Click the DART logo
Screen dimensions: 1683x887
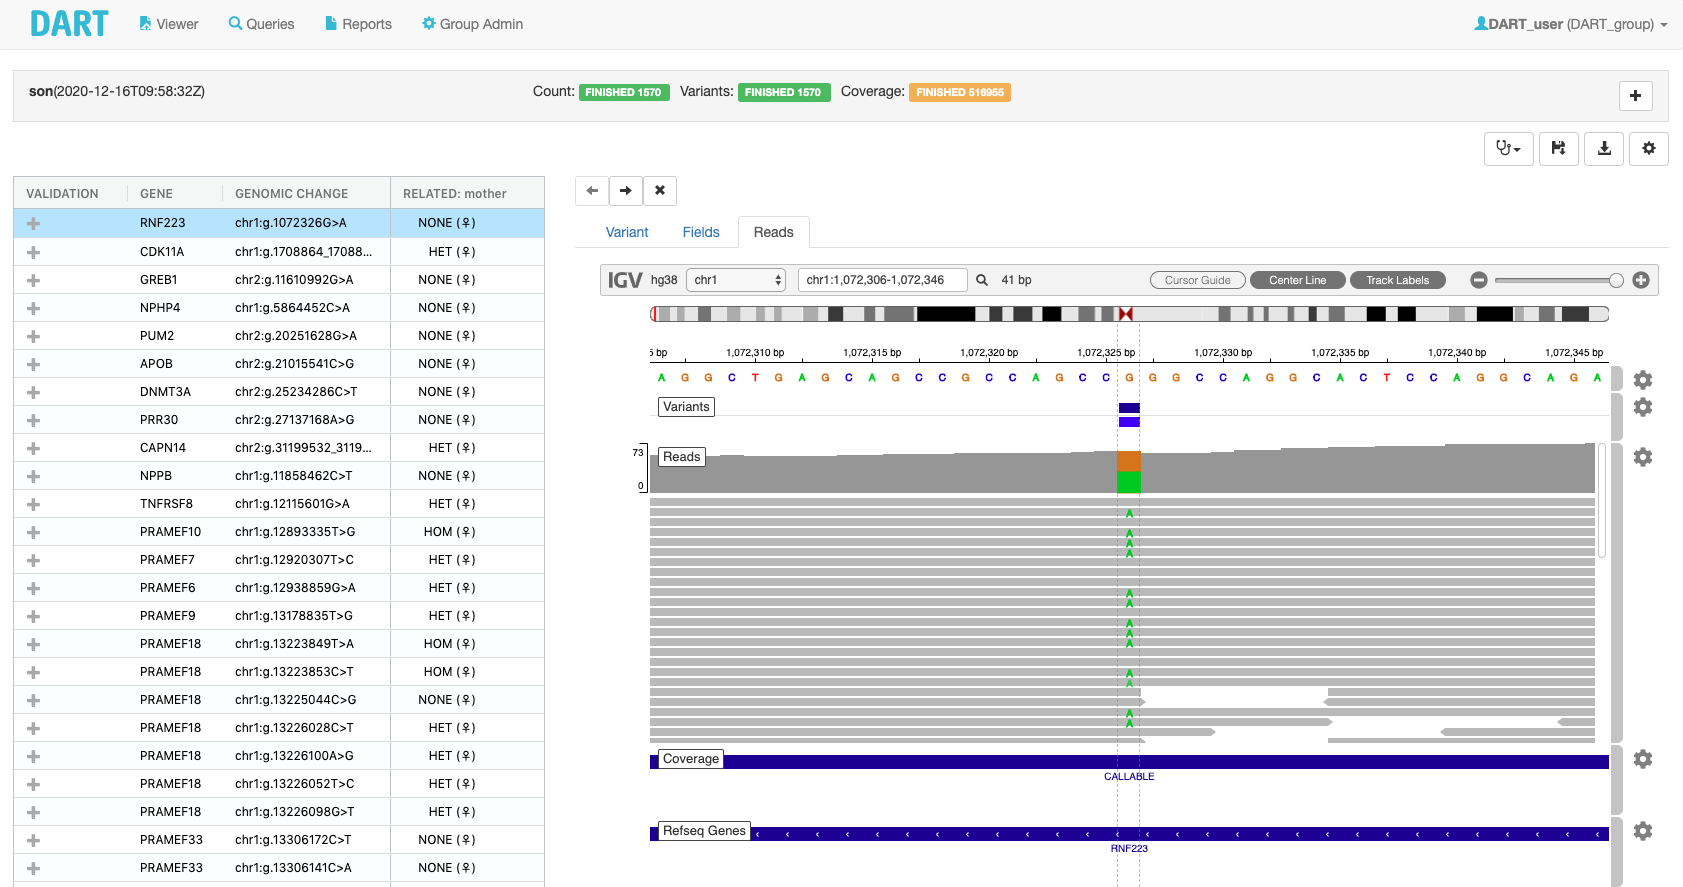point(69,24)
